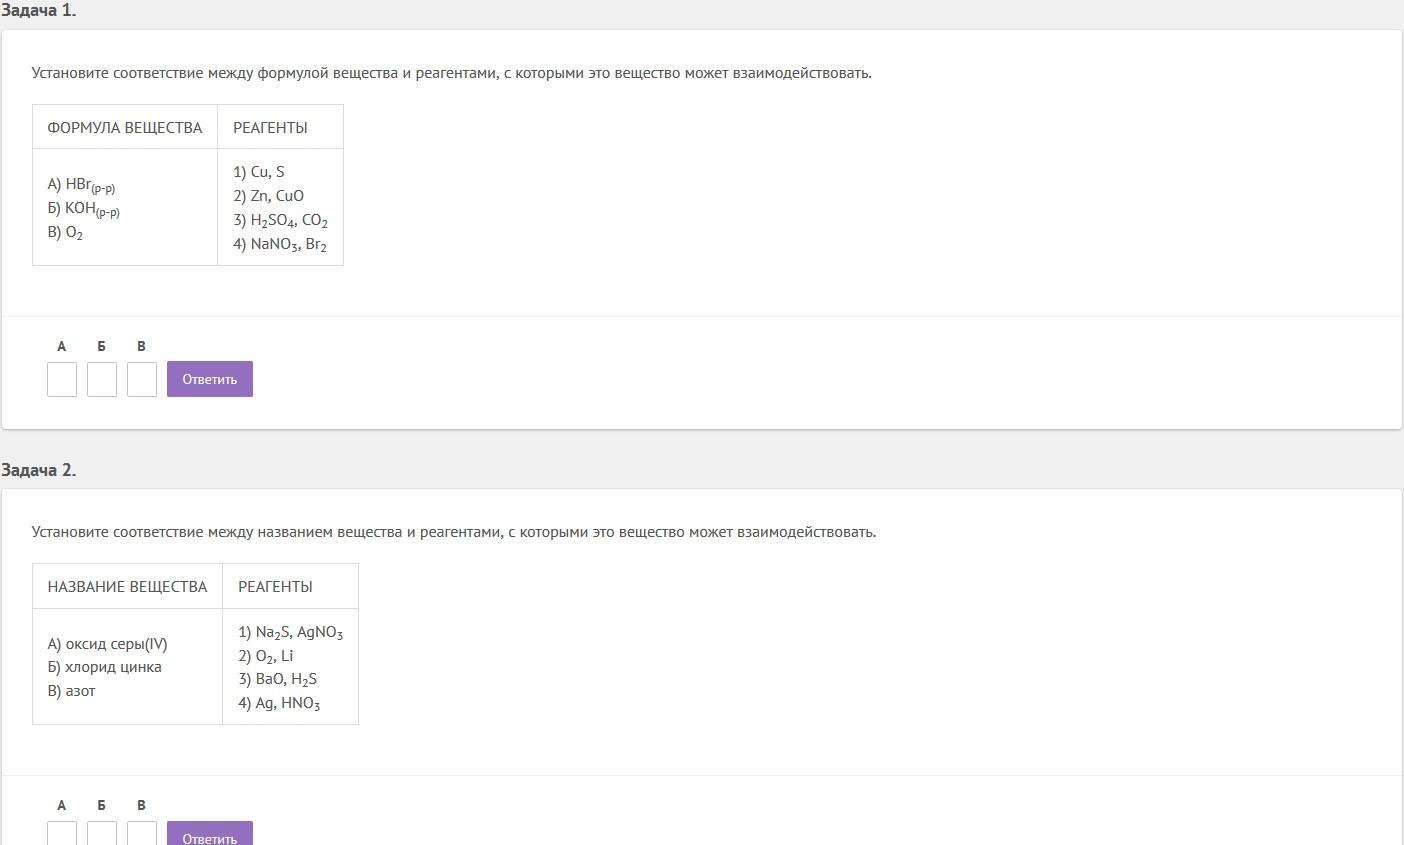Click the HBr substance entry
Image resolution: width=1404 pixels, height=845 pixels.
81,185
